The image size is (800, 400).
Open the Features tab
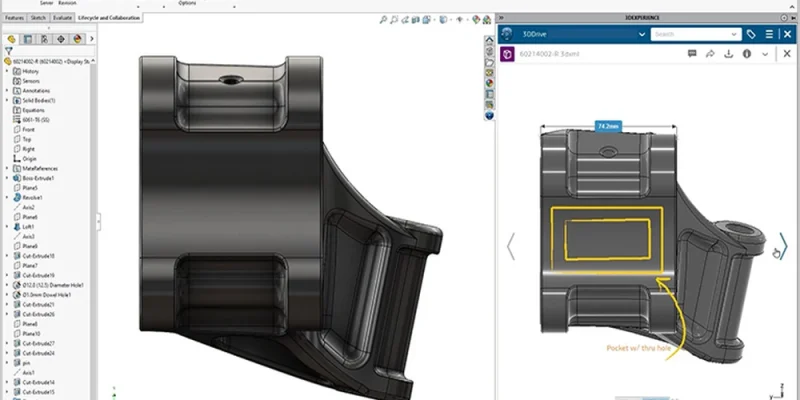point(14,18)
